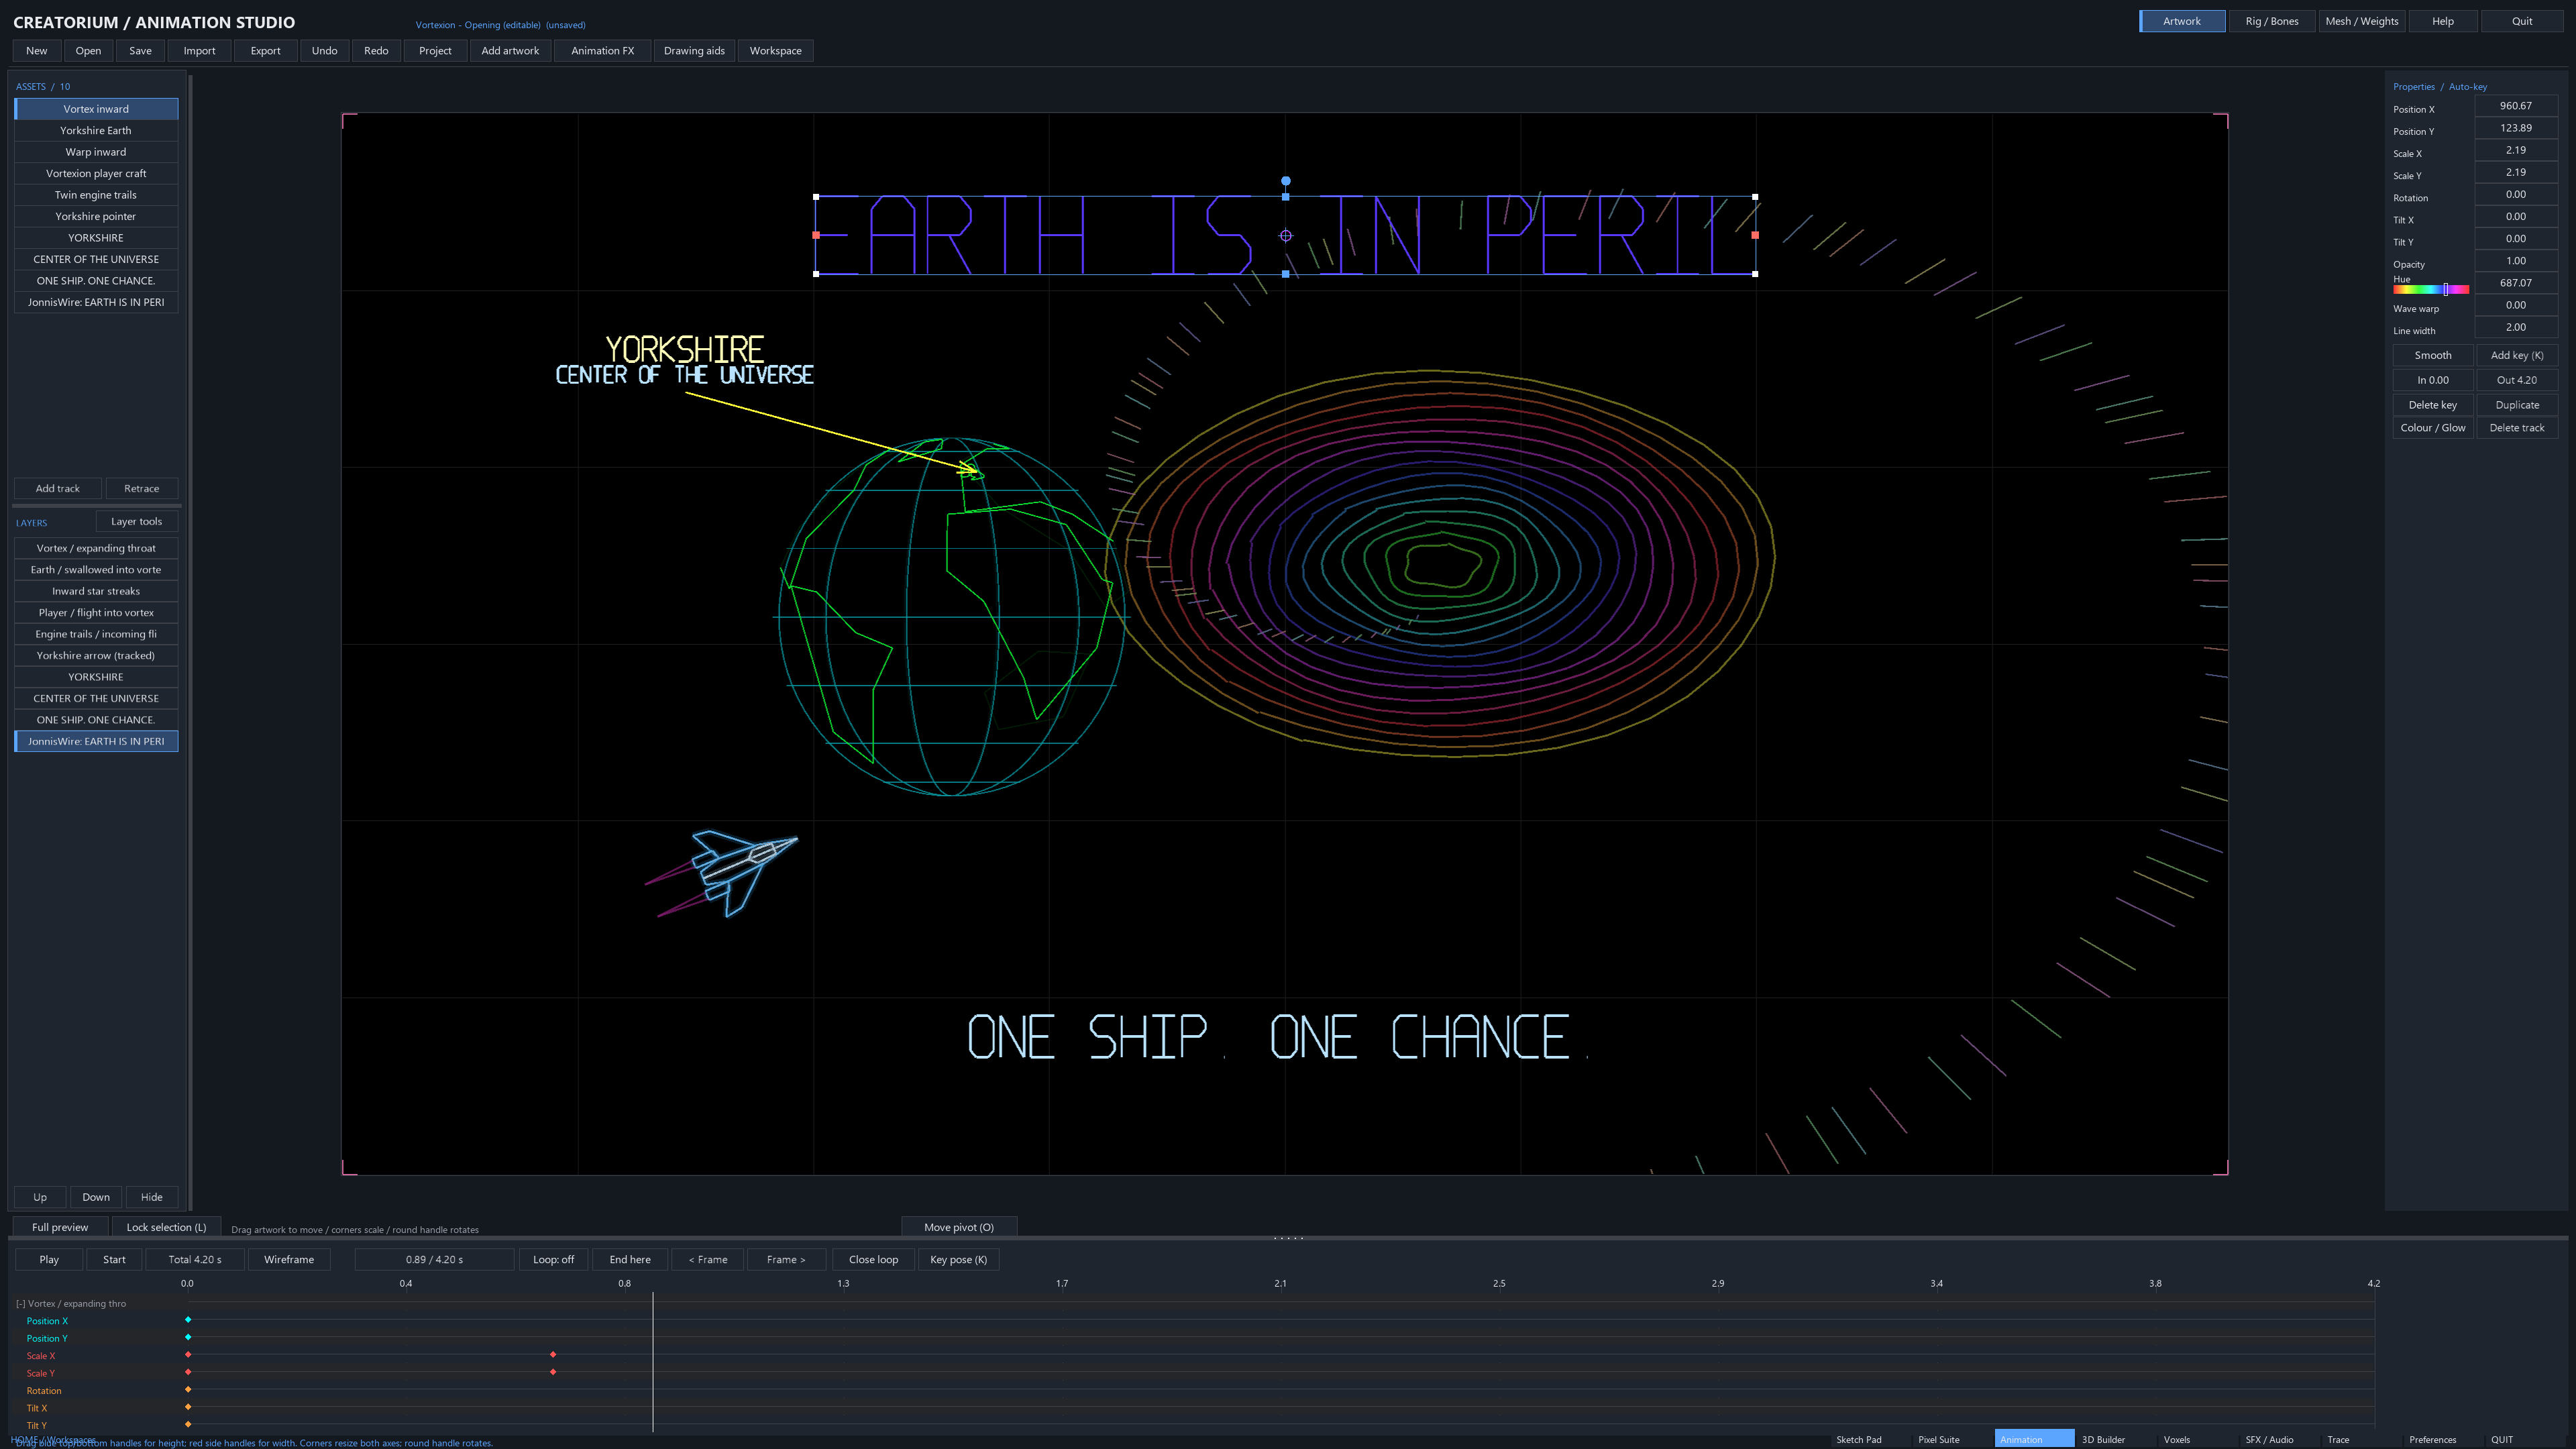Click the Delete track button
The image size is (2576, 1449).
2517,427
